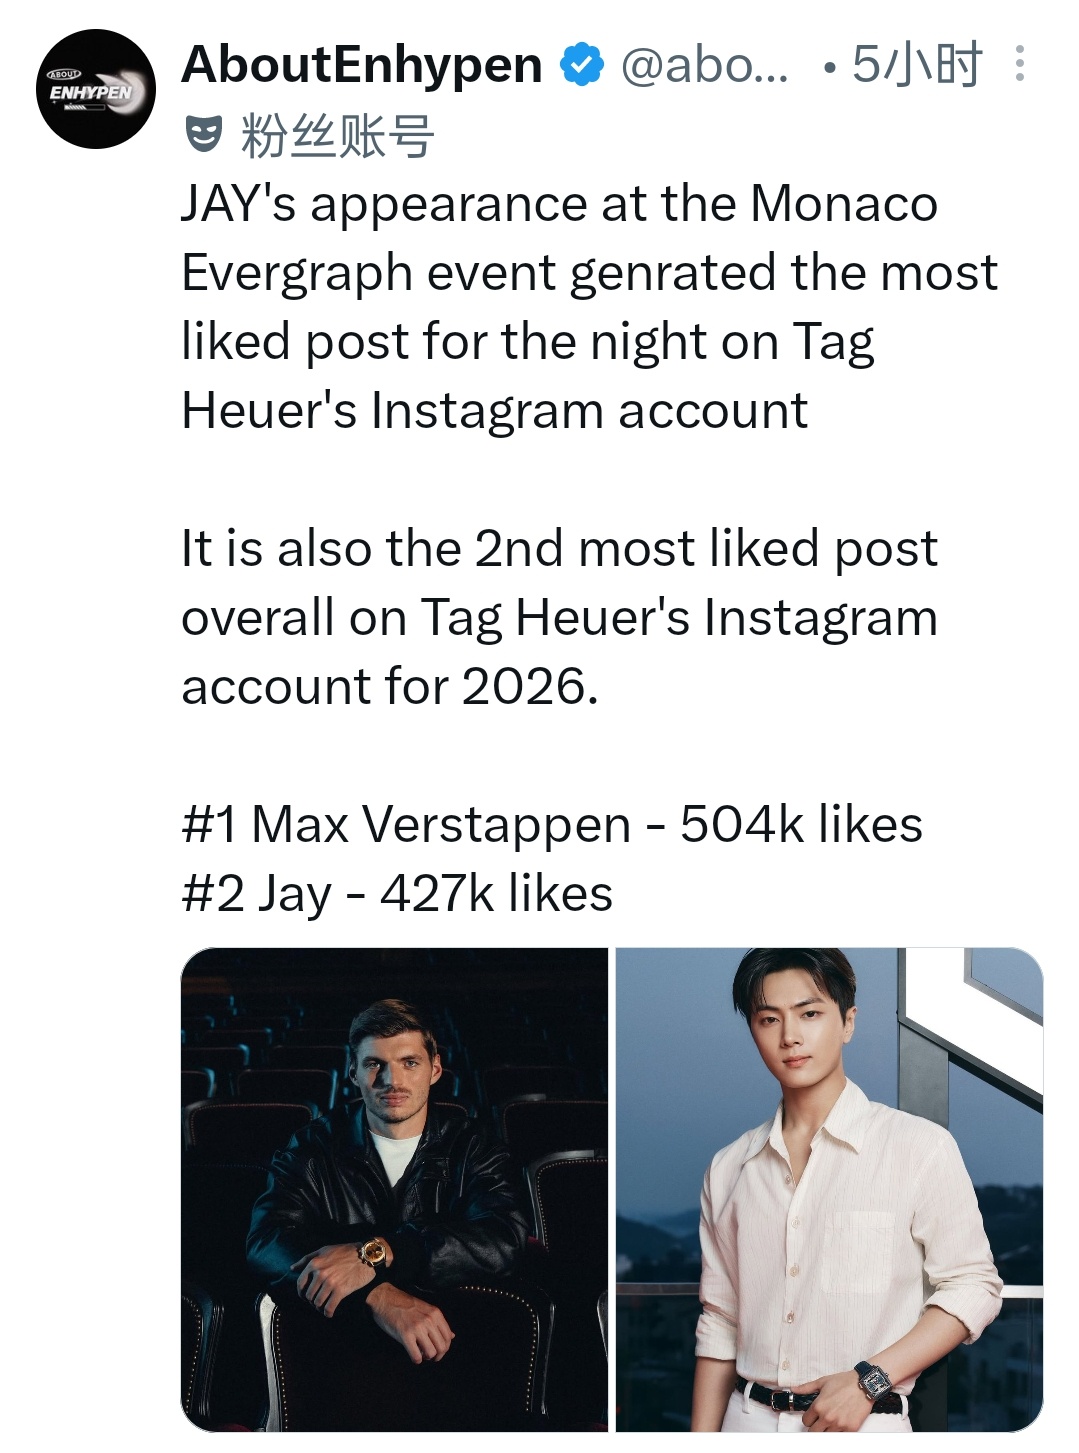Open the Max Verstappen theater photo

(x=394, y=1189)
